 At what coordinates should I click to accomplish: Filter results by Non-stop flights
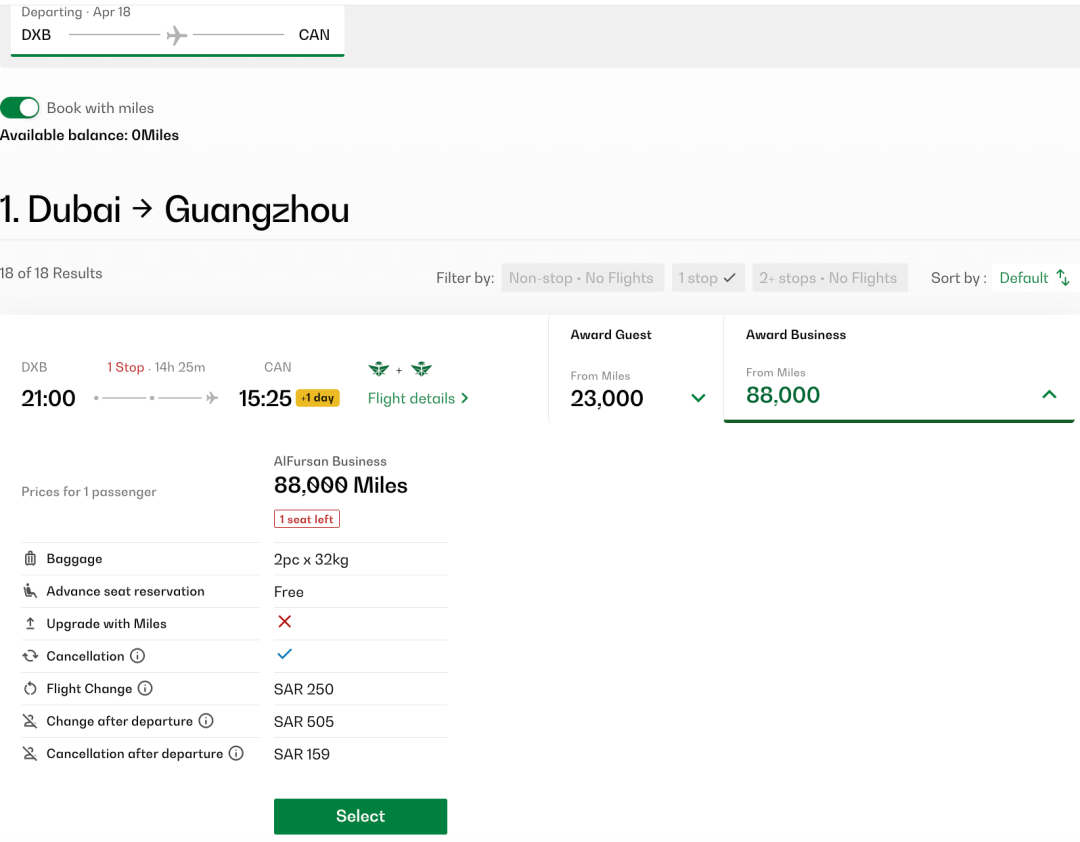click(x=582, y=278)
